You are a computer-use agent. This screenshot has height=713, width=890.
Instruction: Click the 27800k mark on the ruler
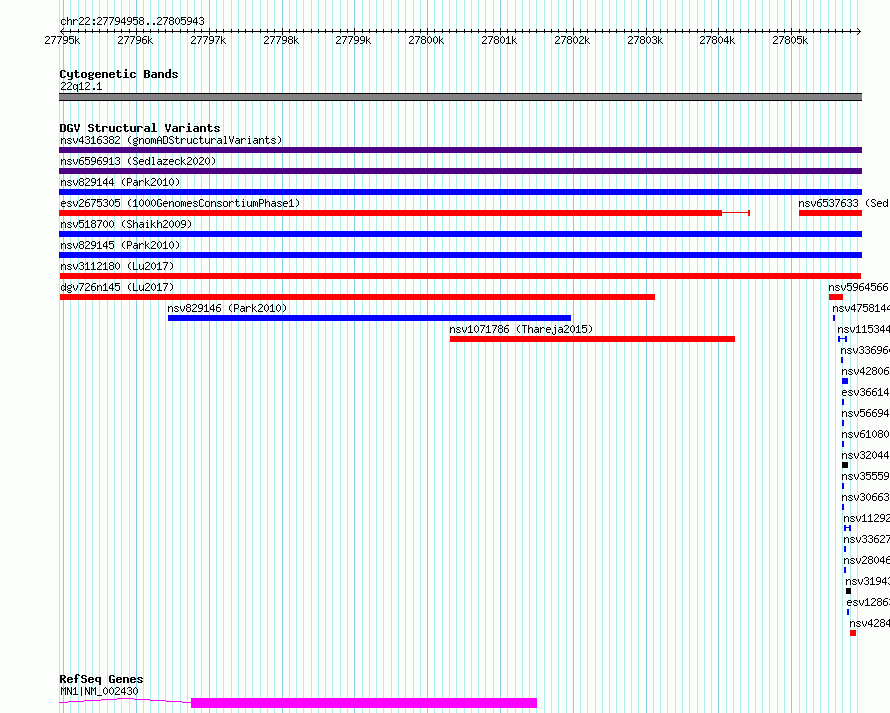coord(426,40)
